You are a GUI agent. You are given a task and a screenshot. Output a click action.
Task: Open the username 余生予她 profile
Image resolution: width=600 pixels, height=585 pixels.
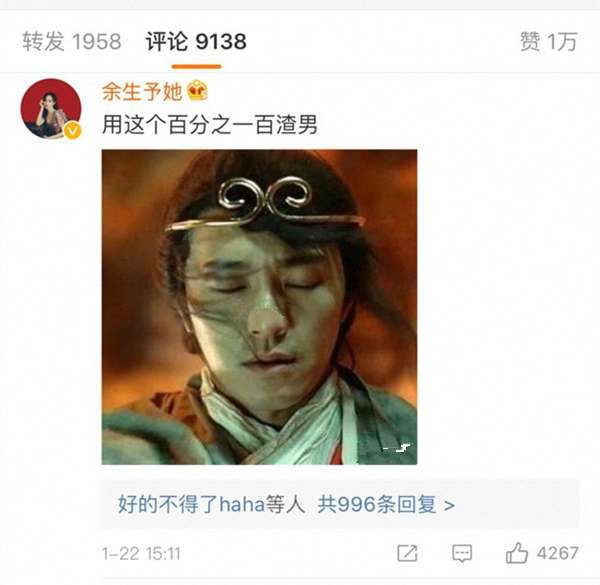(x=142, y=92)
